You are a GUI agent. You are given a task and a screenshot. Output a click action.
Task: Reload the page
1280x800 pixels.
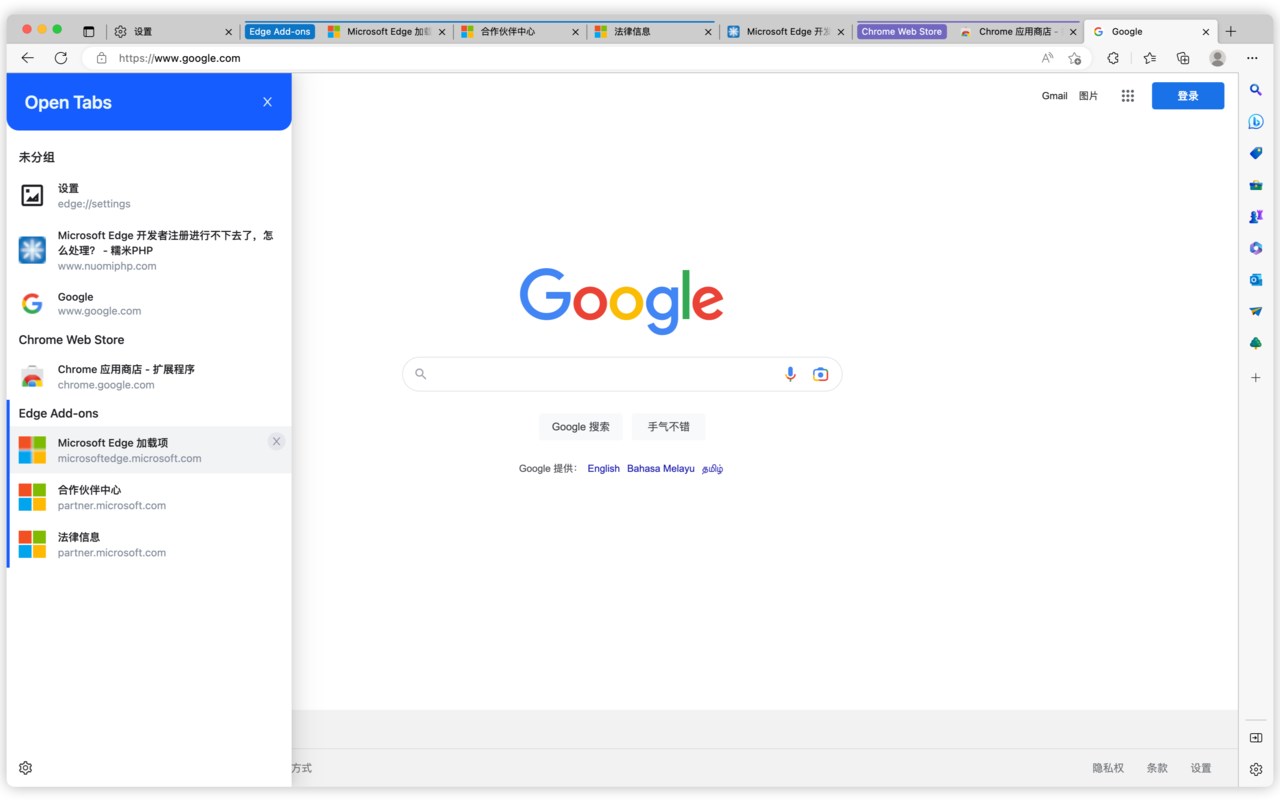tap(61, 58)
